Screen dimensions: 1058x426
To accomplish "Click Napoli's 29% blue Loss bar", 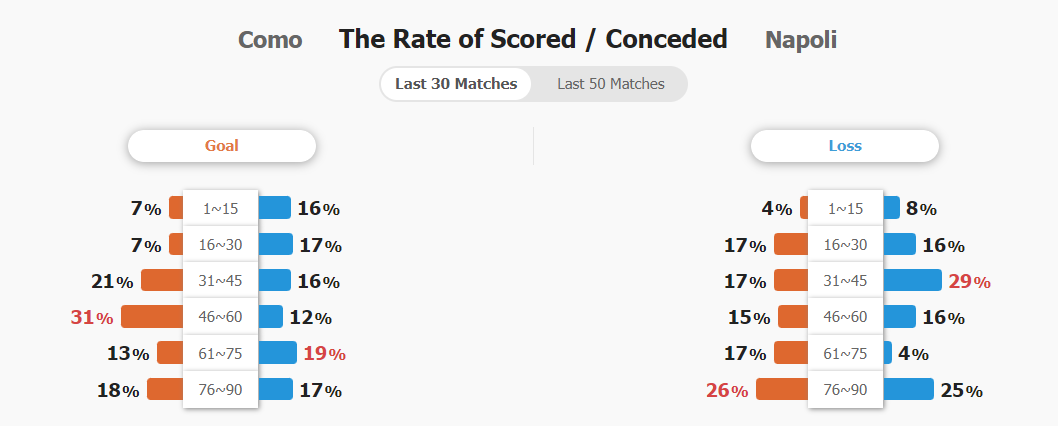I will (x=912, y=280).
